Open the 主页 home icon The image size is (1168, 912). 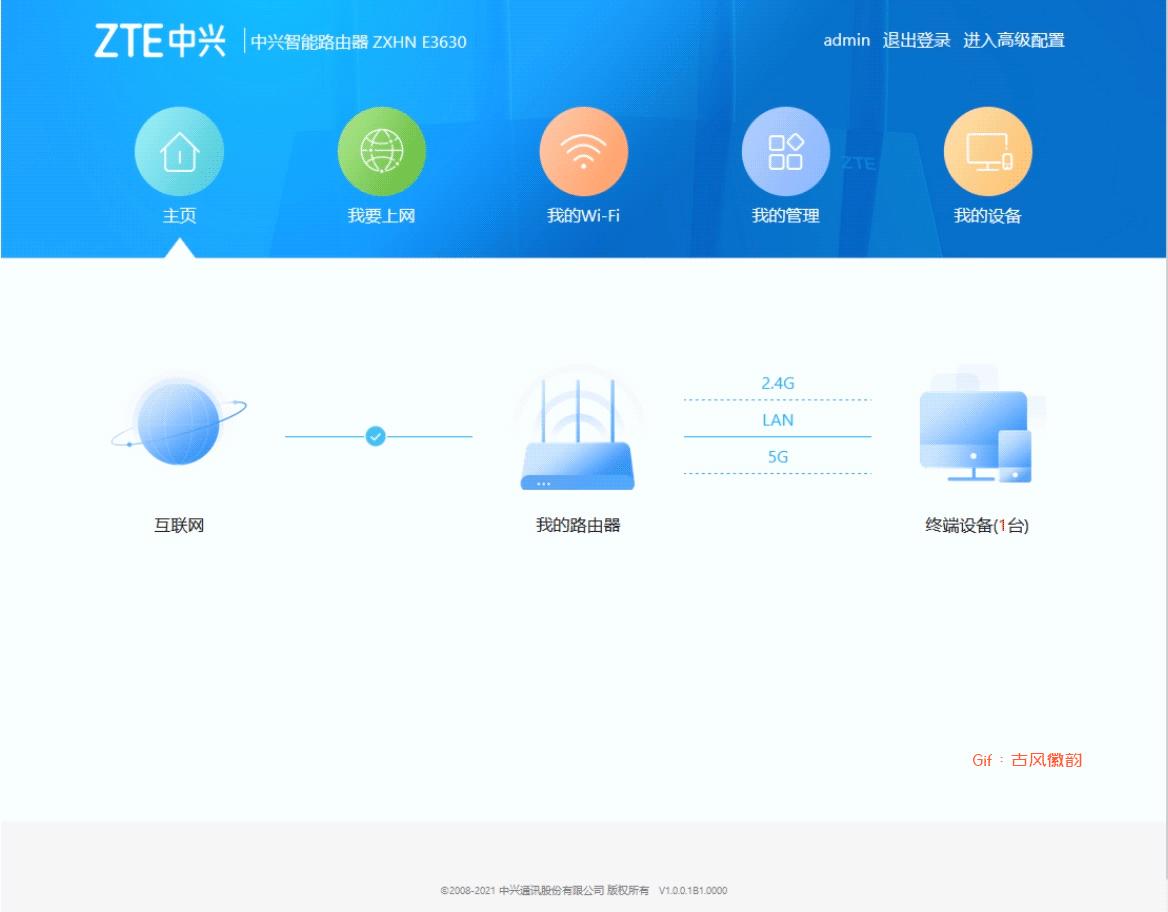(x=179, y=151)
